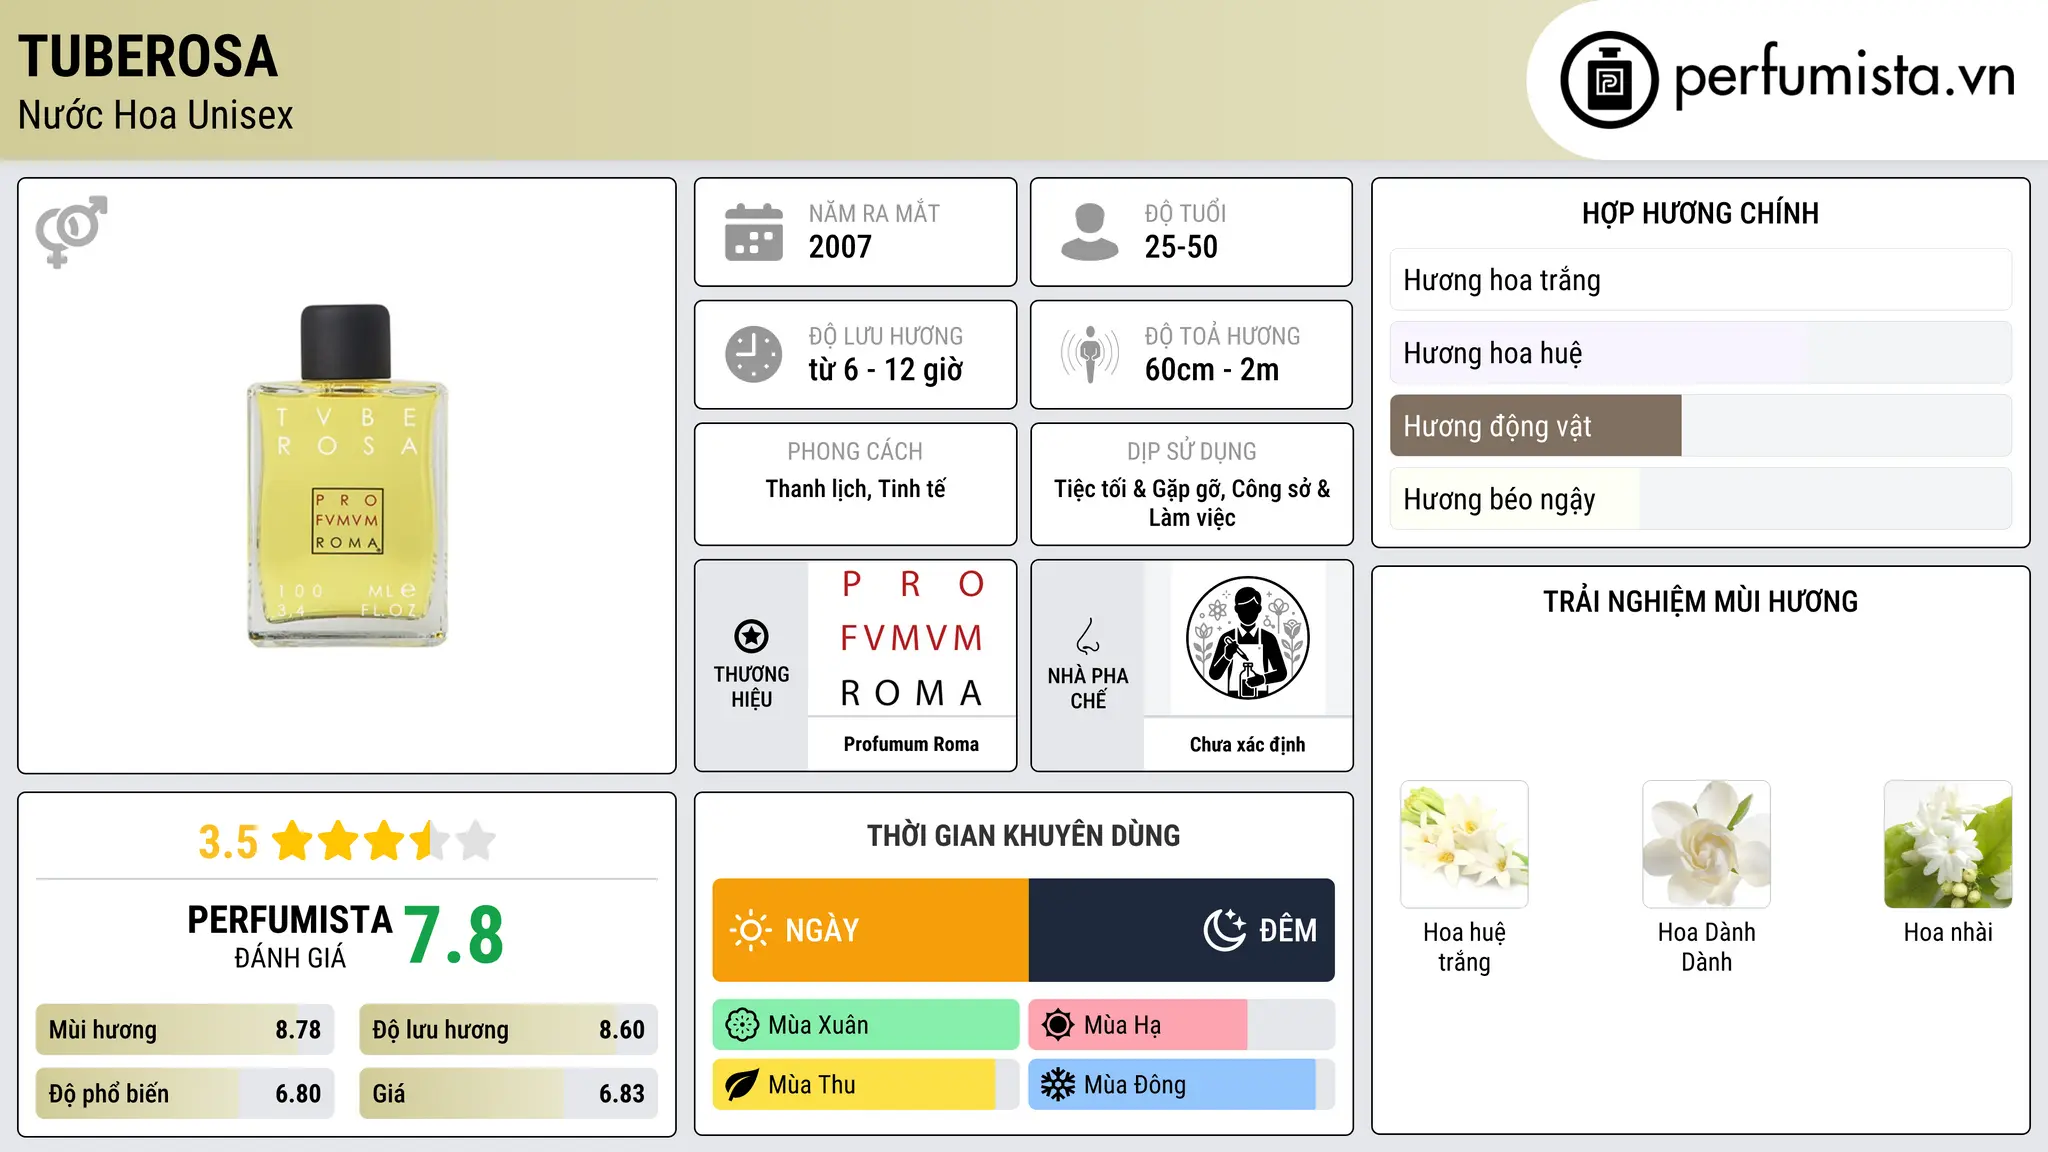The image size is (2048, 1152).
Task: Open the Profumum Roma brand logo
Action: pos(911,638)
